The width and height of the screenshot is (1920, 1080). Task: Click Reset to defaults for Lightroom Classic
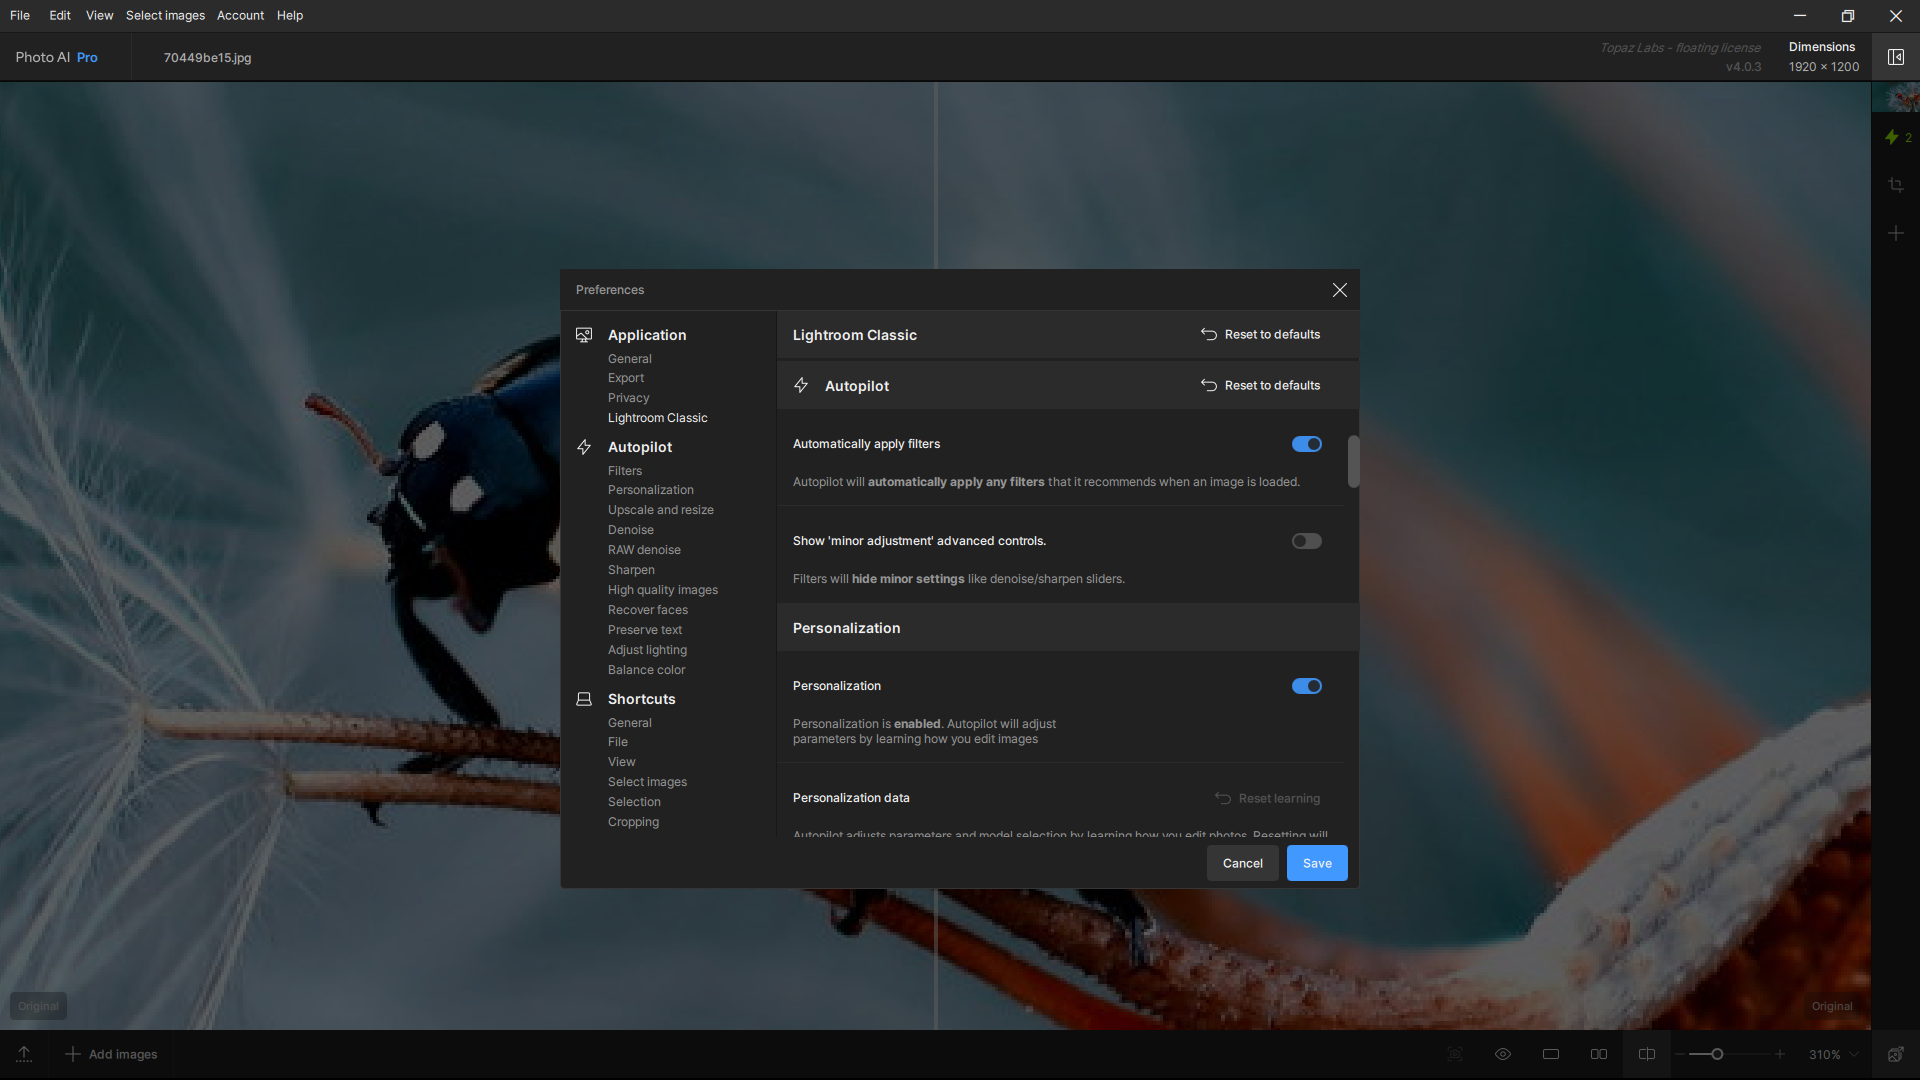tap(1261, 334)
